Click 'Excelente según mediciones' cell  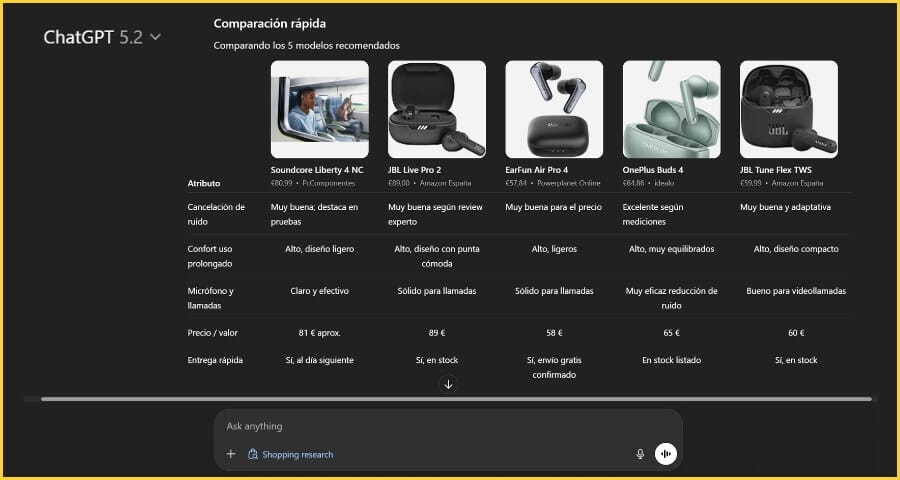(x=653, y=214)
